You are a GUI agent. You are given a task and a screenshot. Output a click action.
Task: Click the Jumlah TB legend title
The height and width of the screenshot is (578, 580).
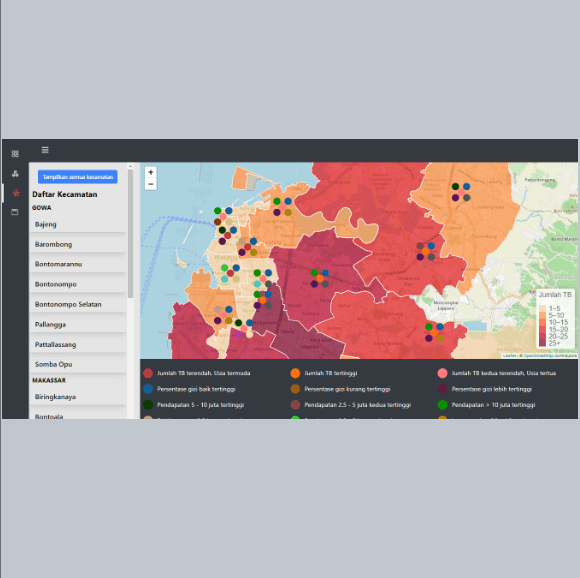[555, 295]
